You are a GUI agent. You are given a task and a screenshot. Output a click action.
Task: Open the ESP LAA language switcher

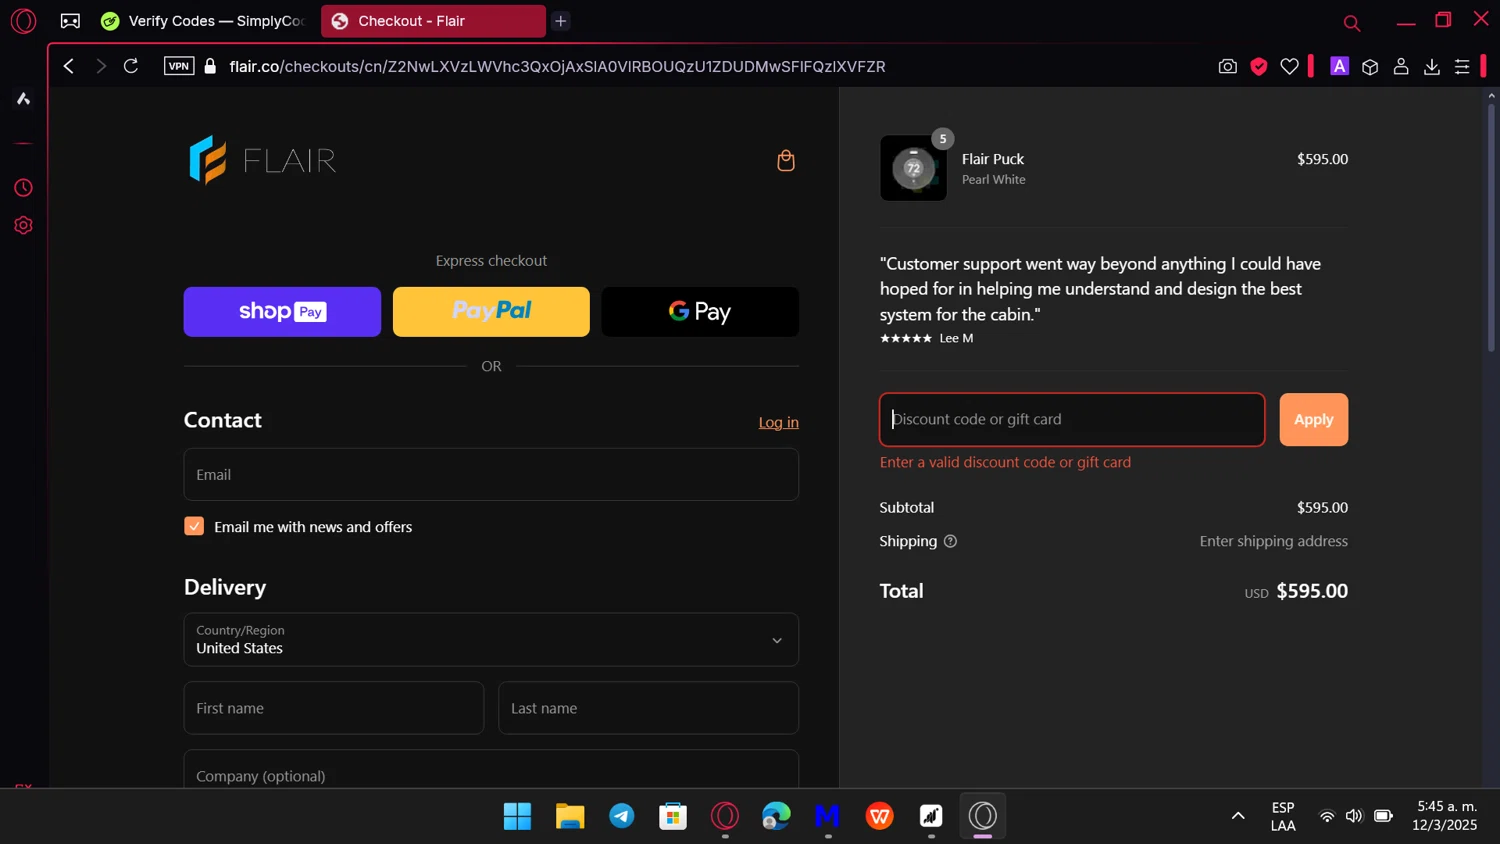tap(1283, 816)
